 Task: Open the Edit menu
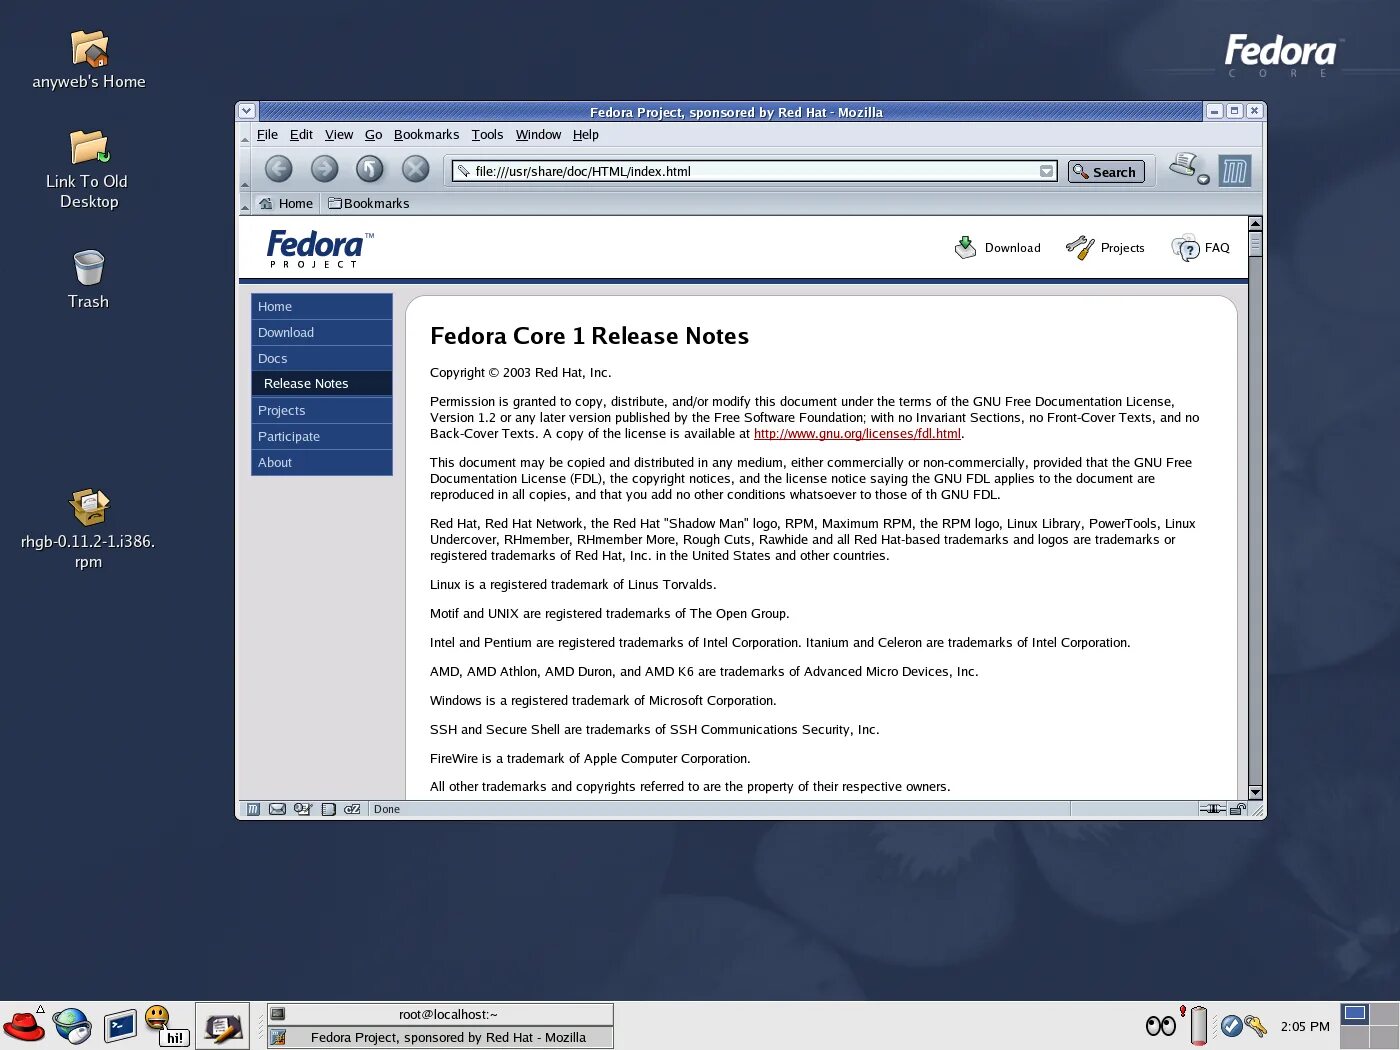tap(301, 135)
